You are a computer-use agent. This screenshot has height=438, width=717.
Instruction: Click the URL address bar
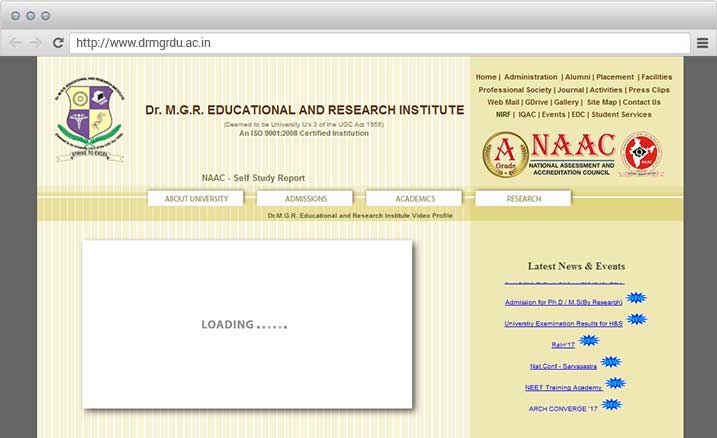380,43
